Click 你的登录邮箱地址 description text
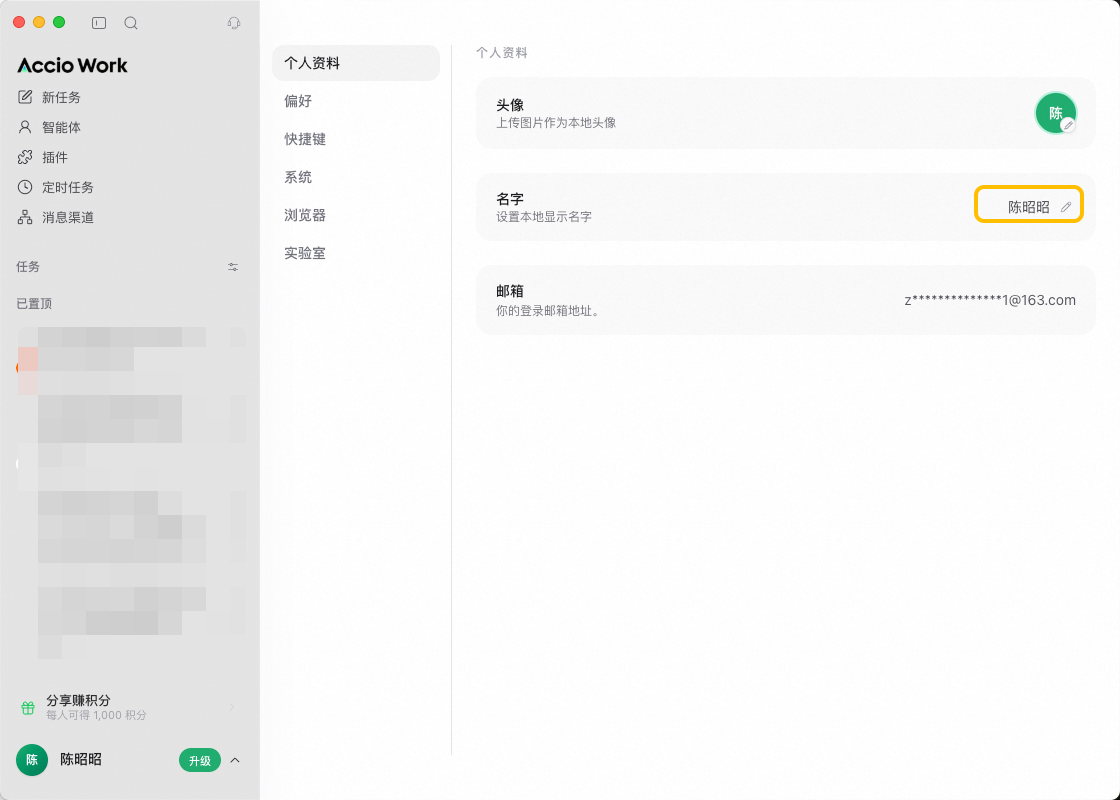This screenshot has width=1120, height=800. tap(548, 311)
